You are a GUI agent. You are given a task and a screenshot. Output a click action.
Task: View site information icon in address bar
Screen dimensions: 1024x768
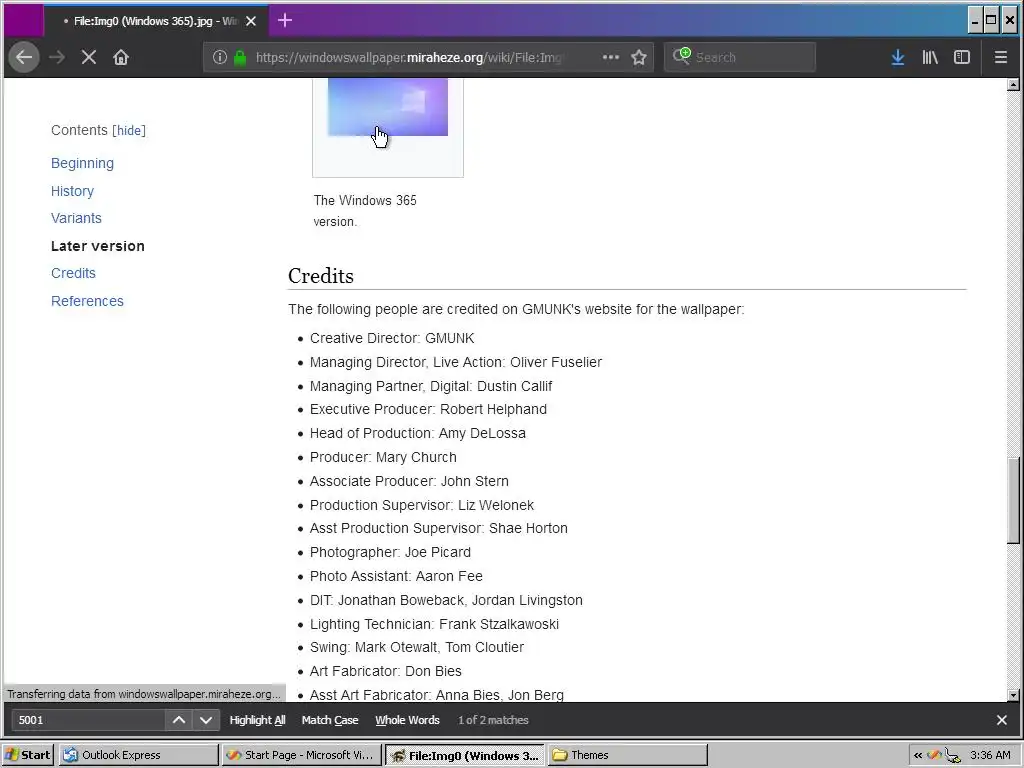tap(220, 57)
